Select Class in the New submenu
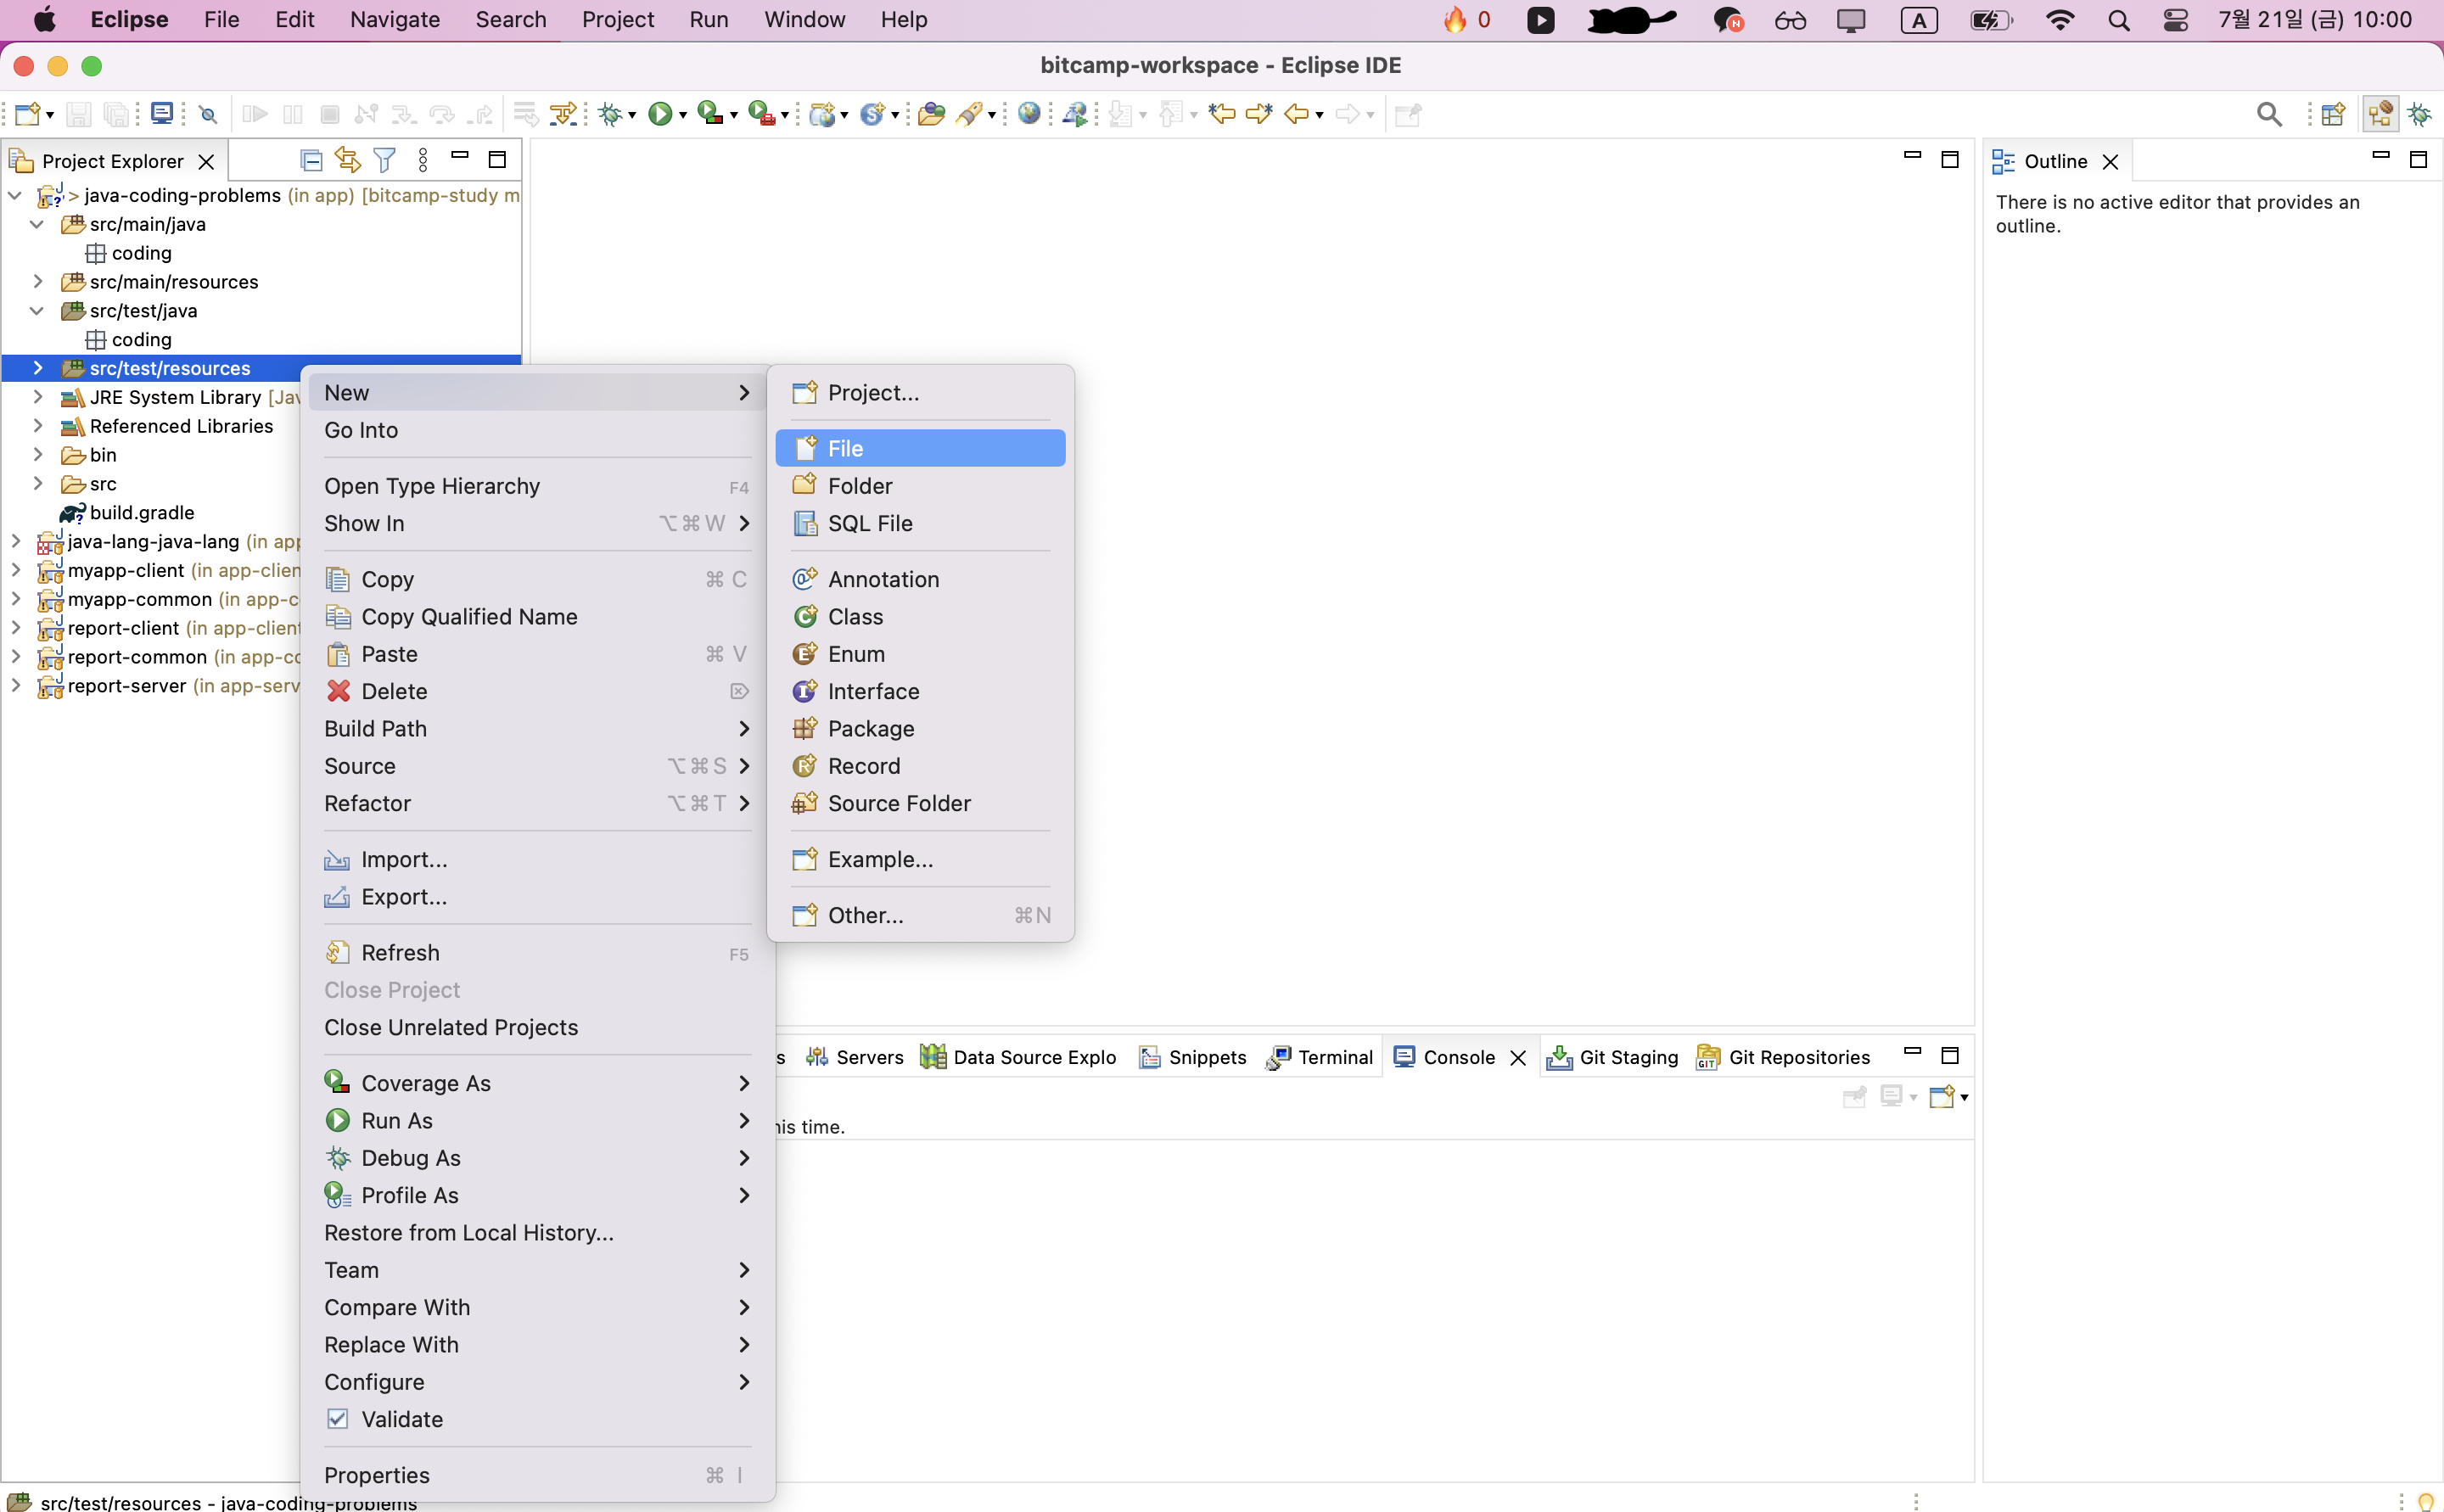2444x1512 pixels. coord(855,617)
